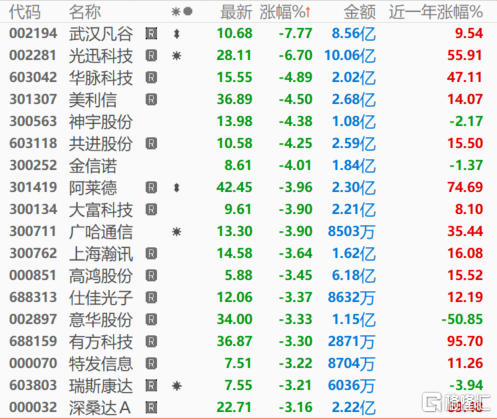Click the 代码 column header

(25, 12)
